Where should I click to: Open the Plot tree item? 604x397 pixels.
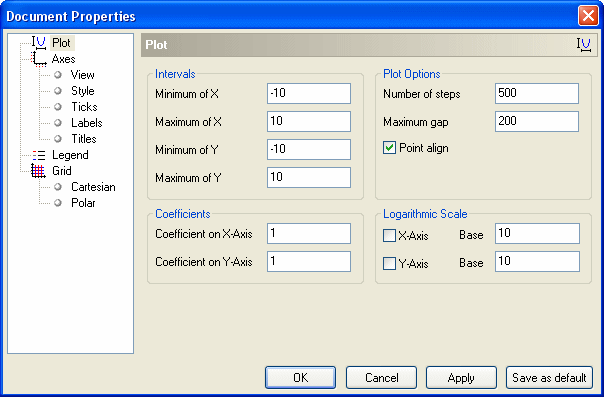(62, 43)
